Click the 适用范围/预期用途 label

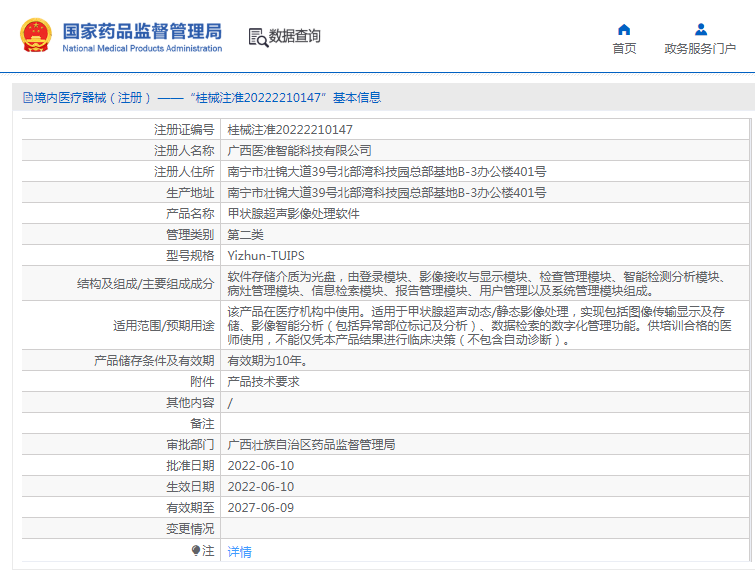tap(164, 325)
